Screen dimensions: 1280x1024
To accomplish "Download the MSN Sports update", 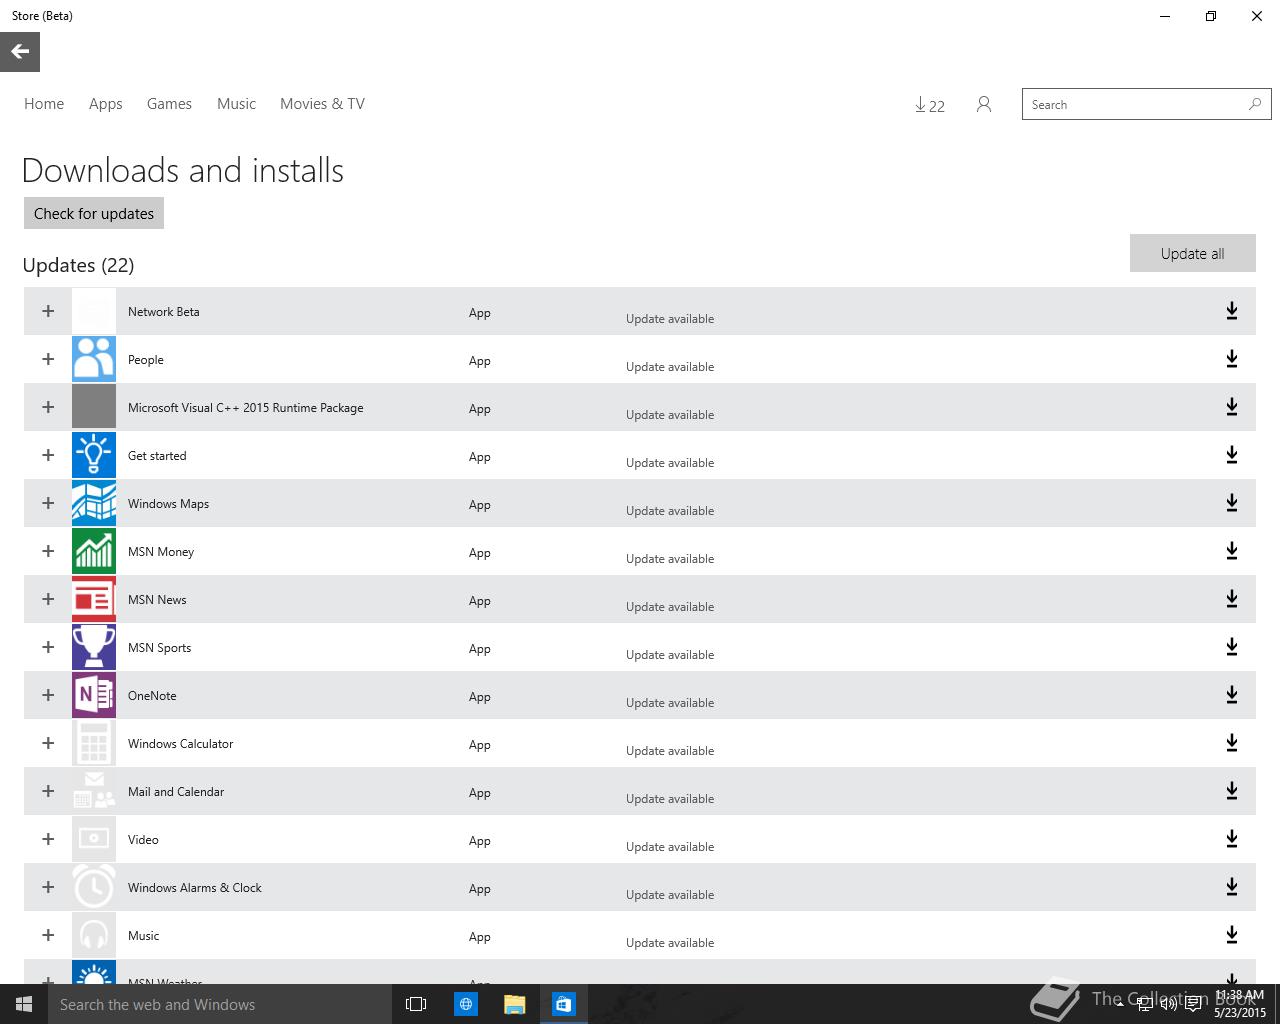I will 1232,647.
